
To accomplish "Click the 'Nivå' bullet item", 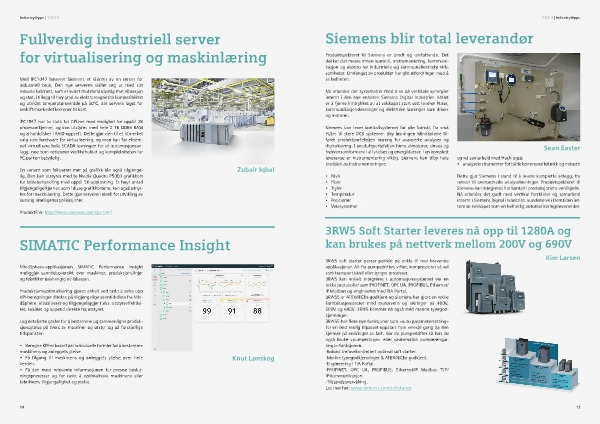I will point(335,176).
